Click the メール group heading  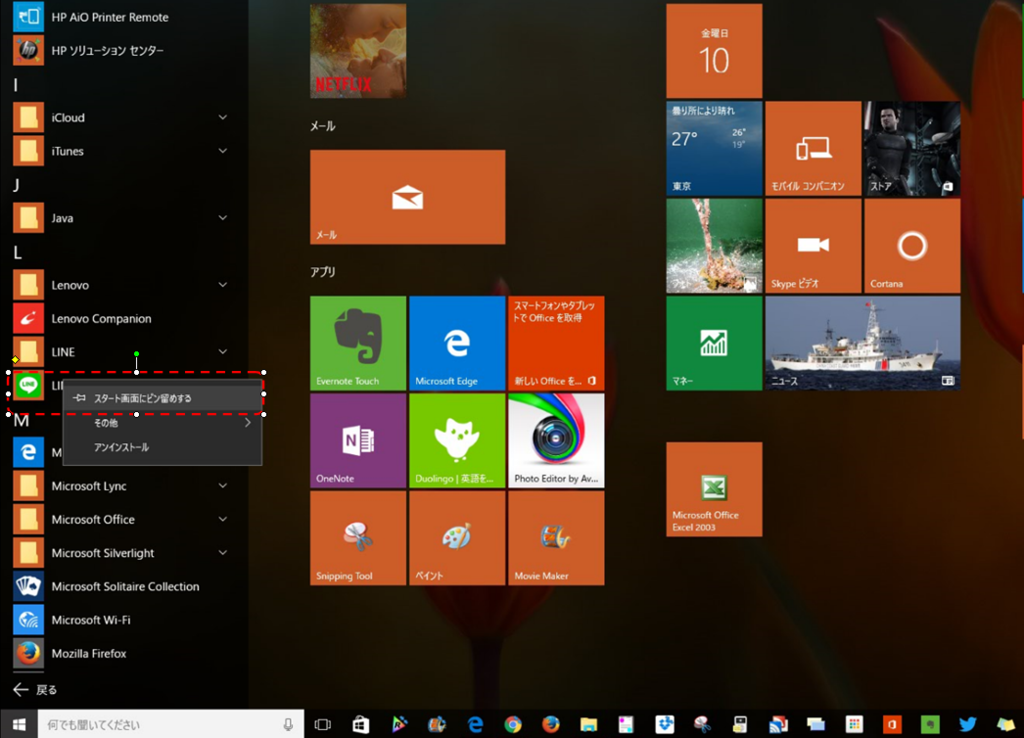coord(323,126)
